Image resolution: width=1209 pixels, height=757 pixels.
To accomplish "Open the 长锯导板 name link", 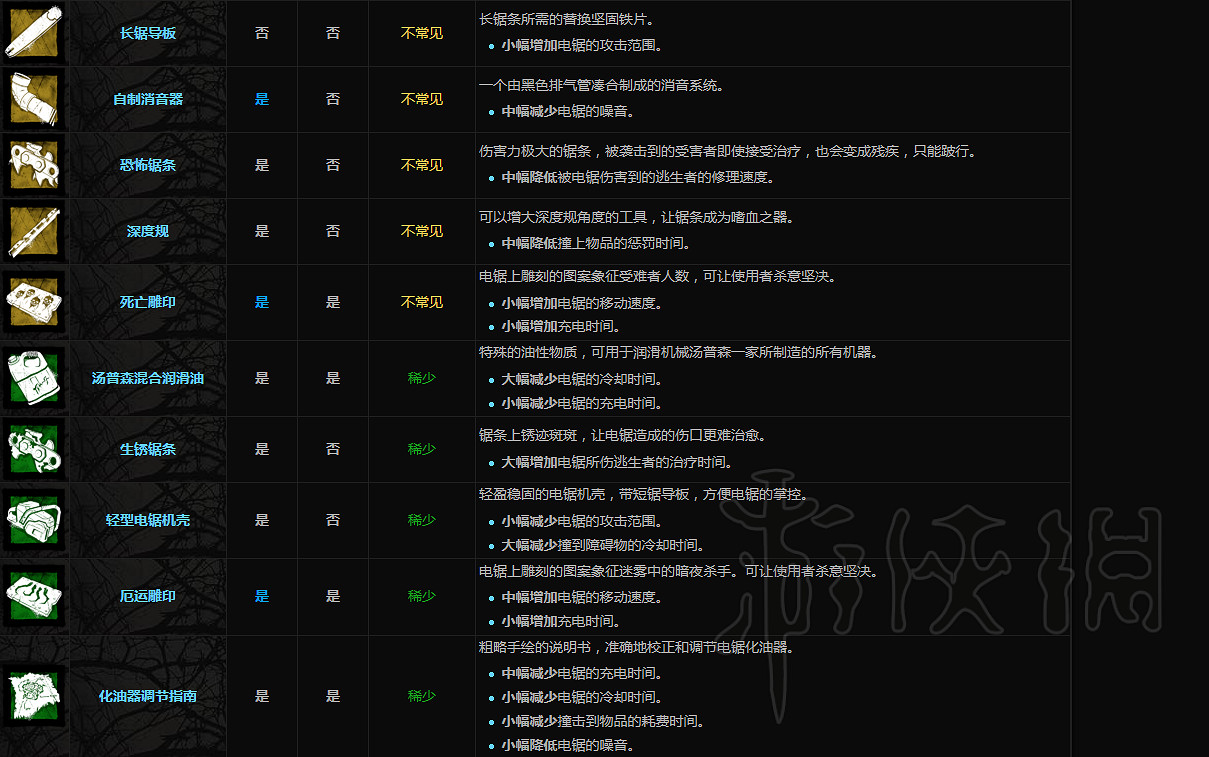I will [146, 32].
